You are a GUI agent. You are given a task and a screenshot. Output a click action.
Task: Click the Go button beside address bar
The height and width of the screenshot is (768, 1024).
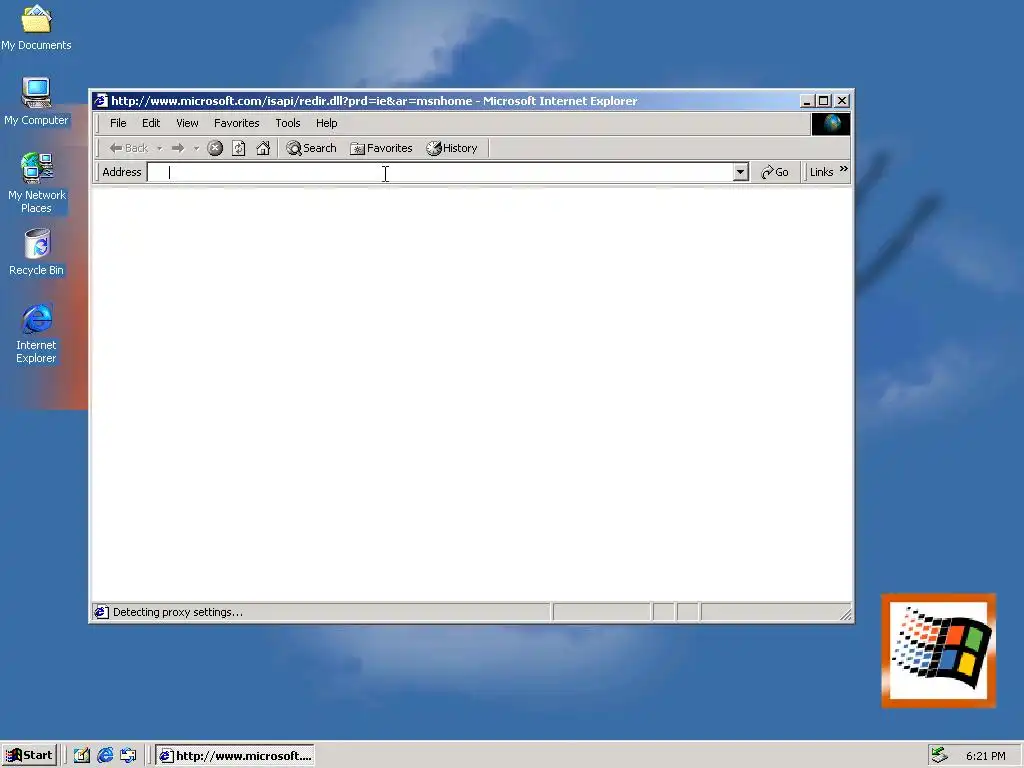point(775,172)
